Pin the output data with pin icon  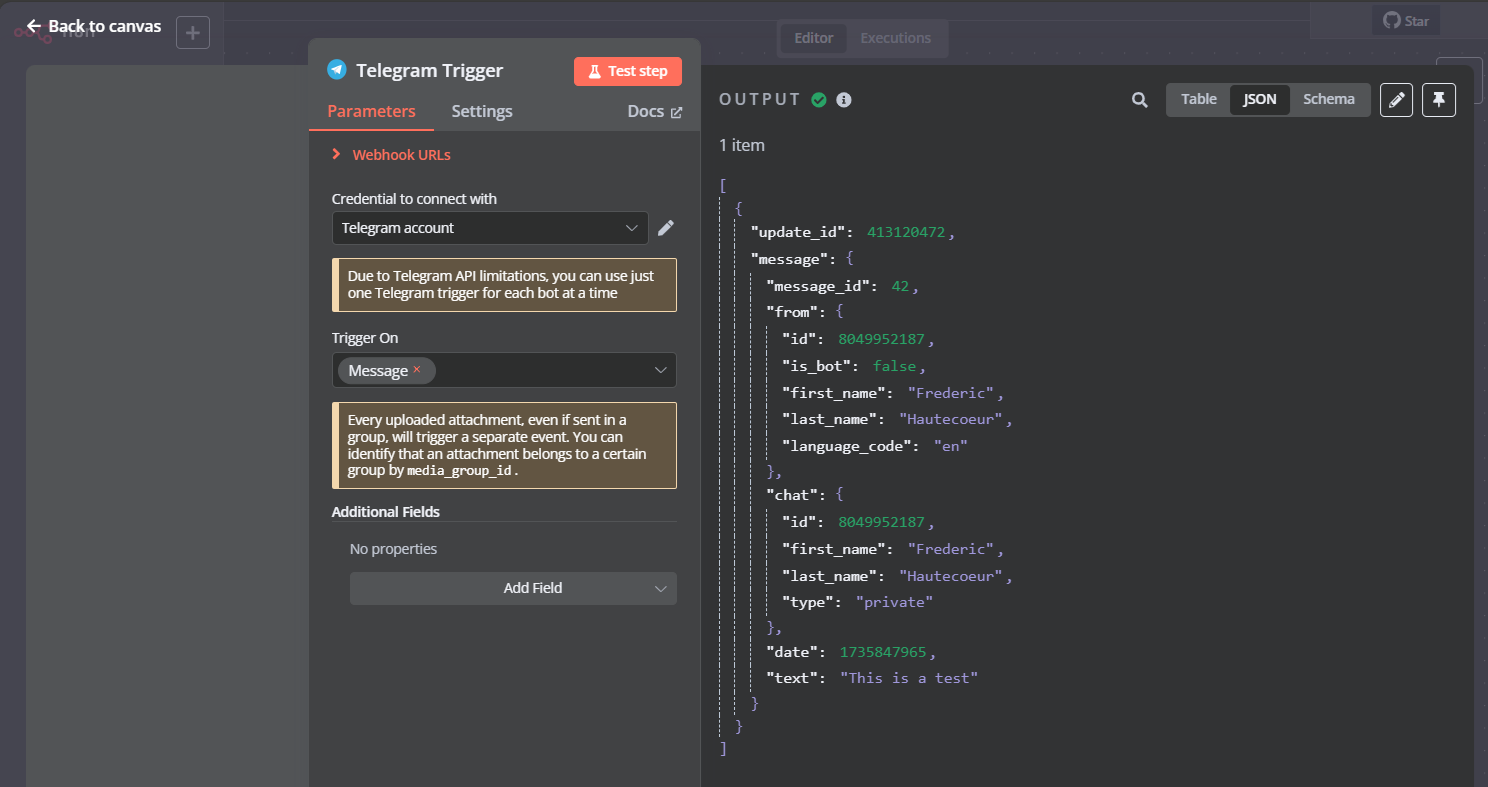click(x=1439, y=100)
